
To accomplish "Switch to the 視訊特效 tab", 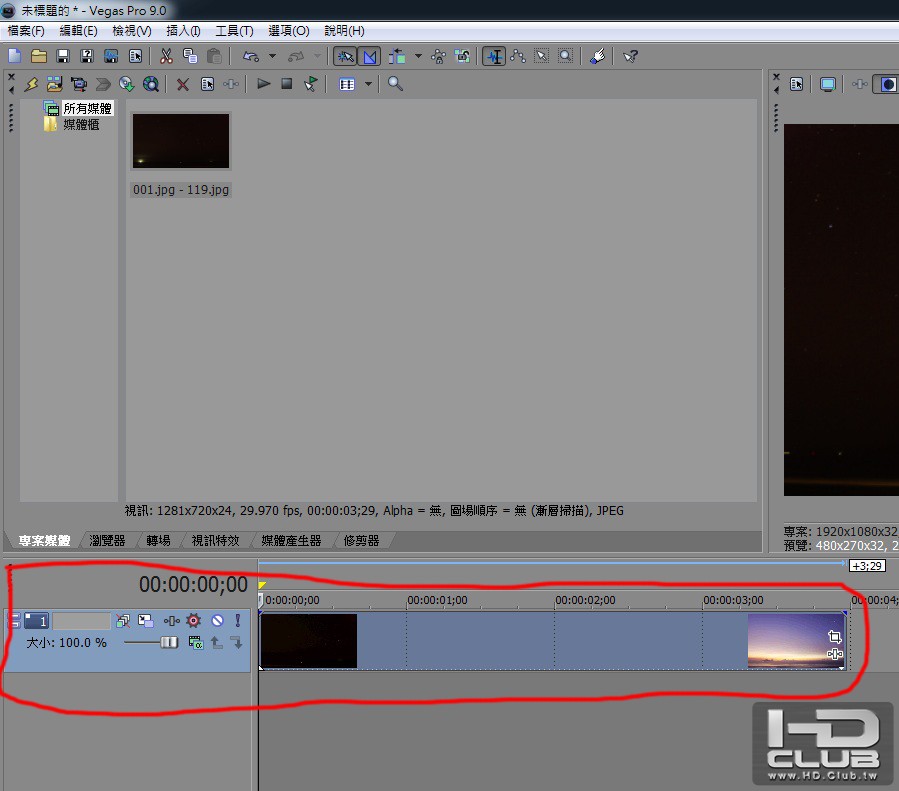I will coord(216,541).
